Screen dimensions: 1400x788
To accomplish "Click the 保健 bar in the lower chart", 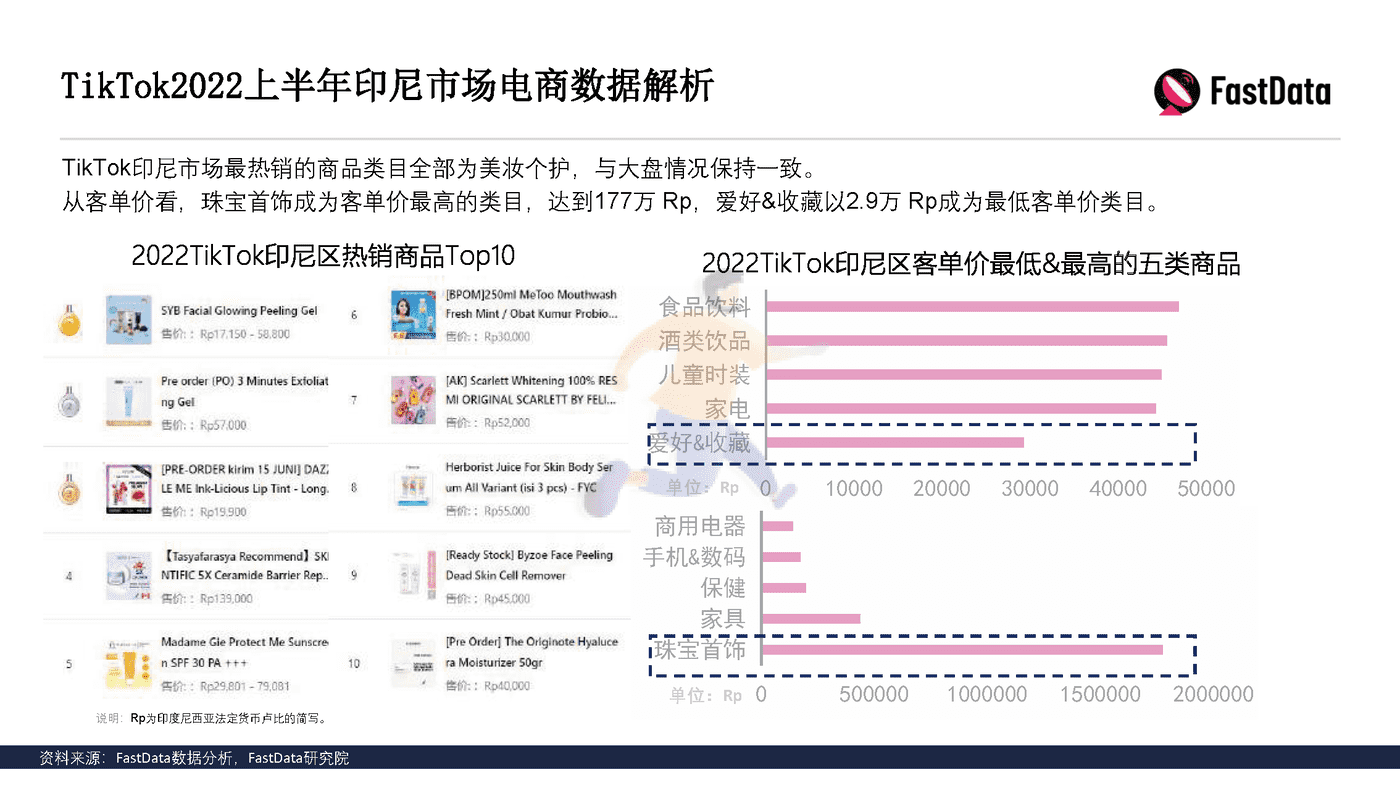I will pos(785,588).
